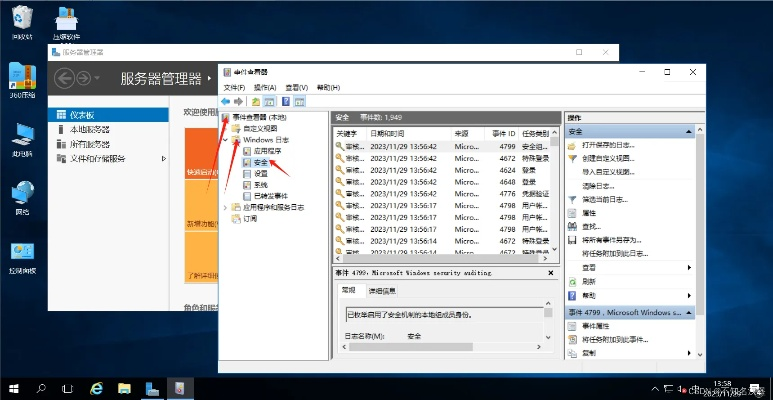Toggle the show/hide action pane toolbar icon
Viewport: 773px width, 400px height.
tap(299, 102)
